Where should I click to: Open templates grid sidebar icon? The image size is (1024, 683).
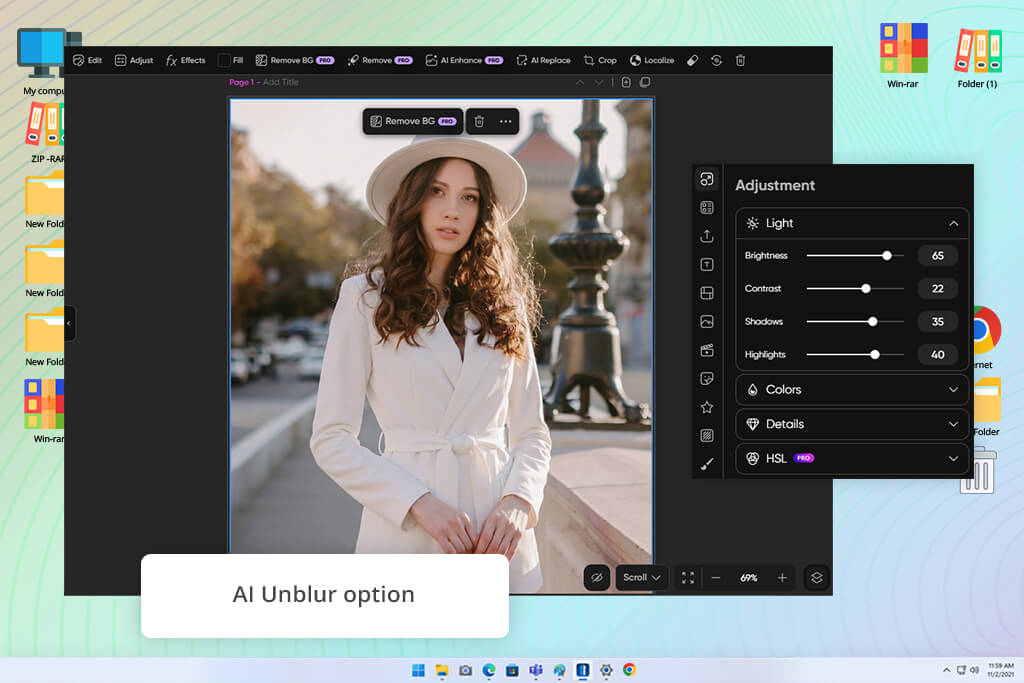click(x=707, y=208)
